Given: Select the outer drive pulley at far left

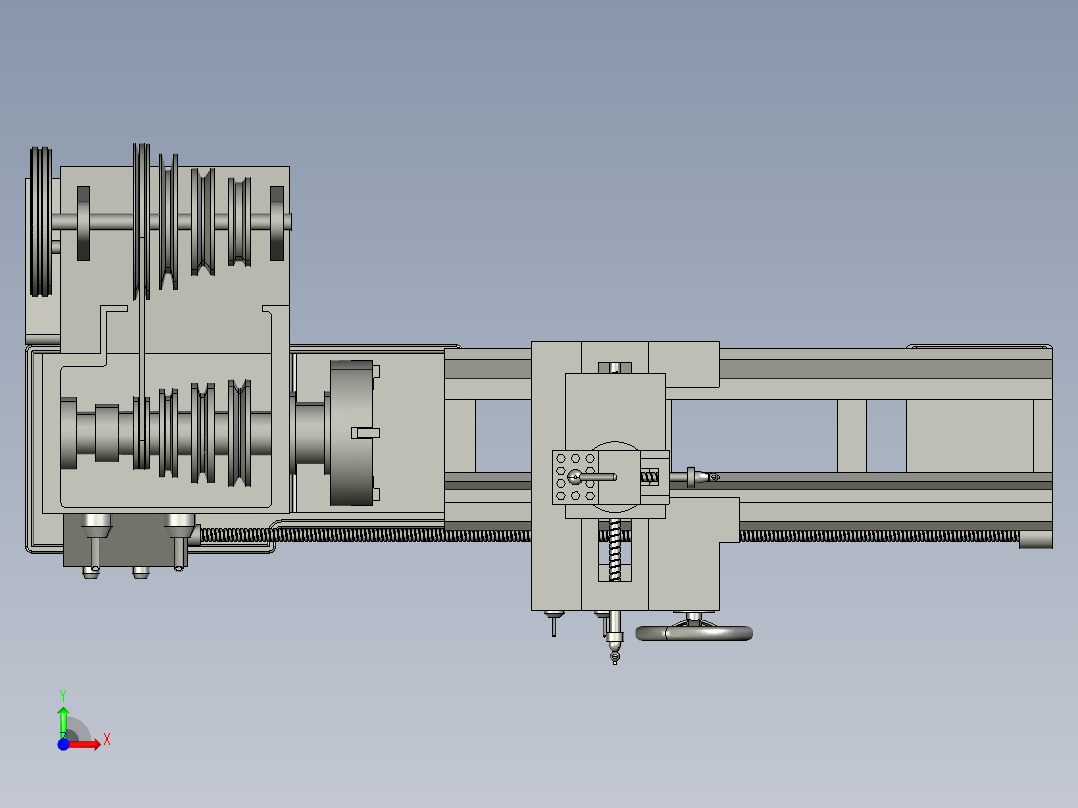Looking at the screenshot, I should click(x=41, y=221).
